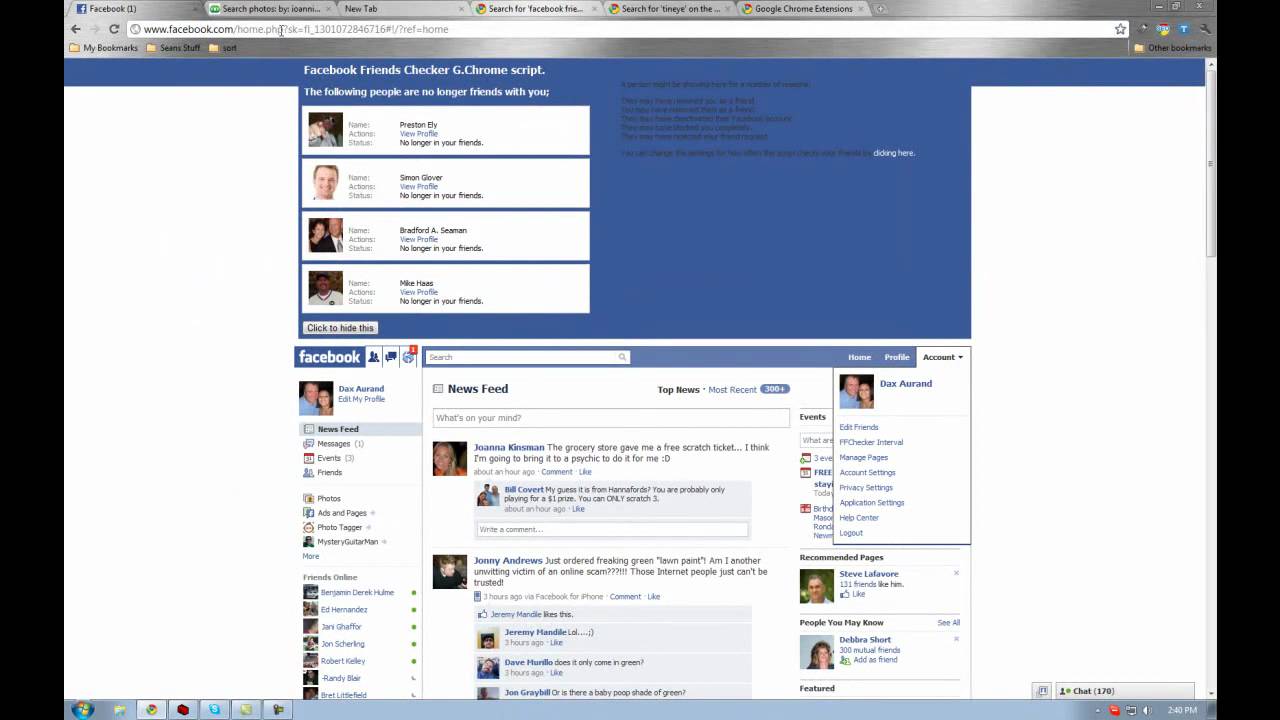
Task: Switch to the 'Search for tineye' tab
Action: pos(669,9)
